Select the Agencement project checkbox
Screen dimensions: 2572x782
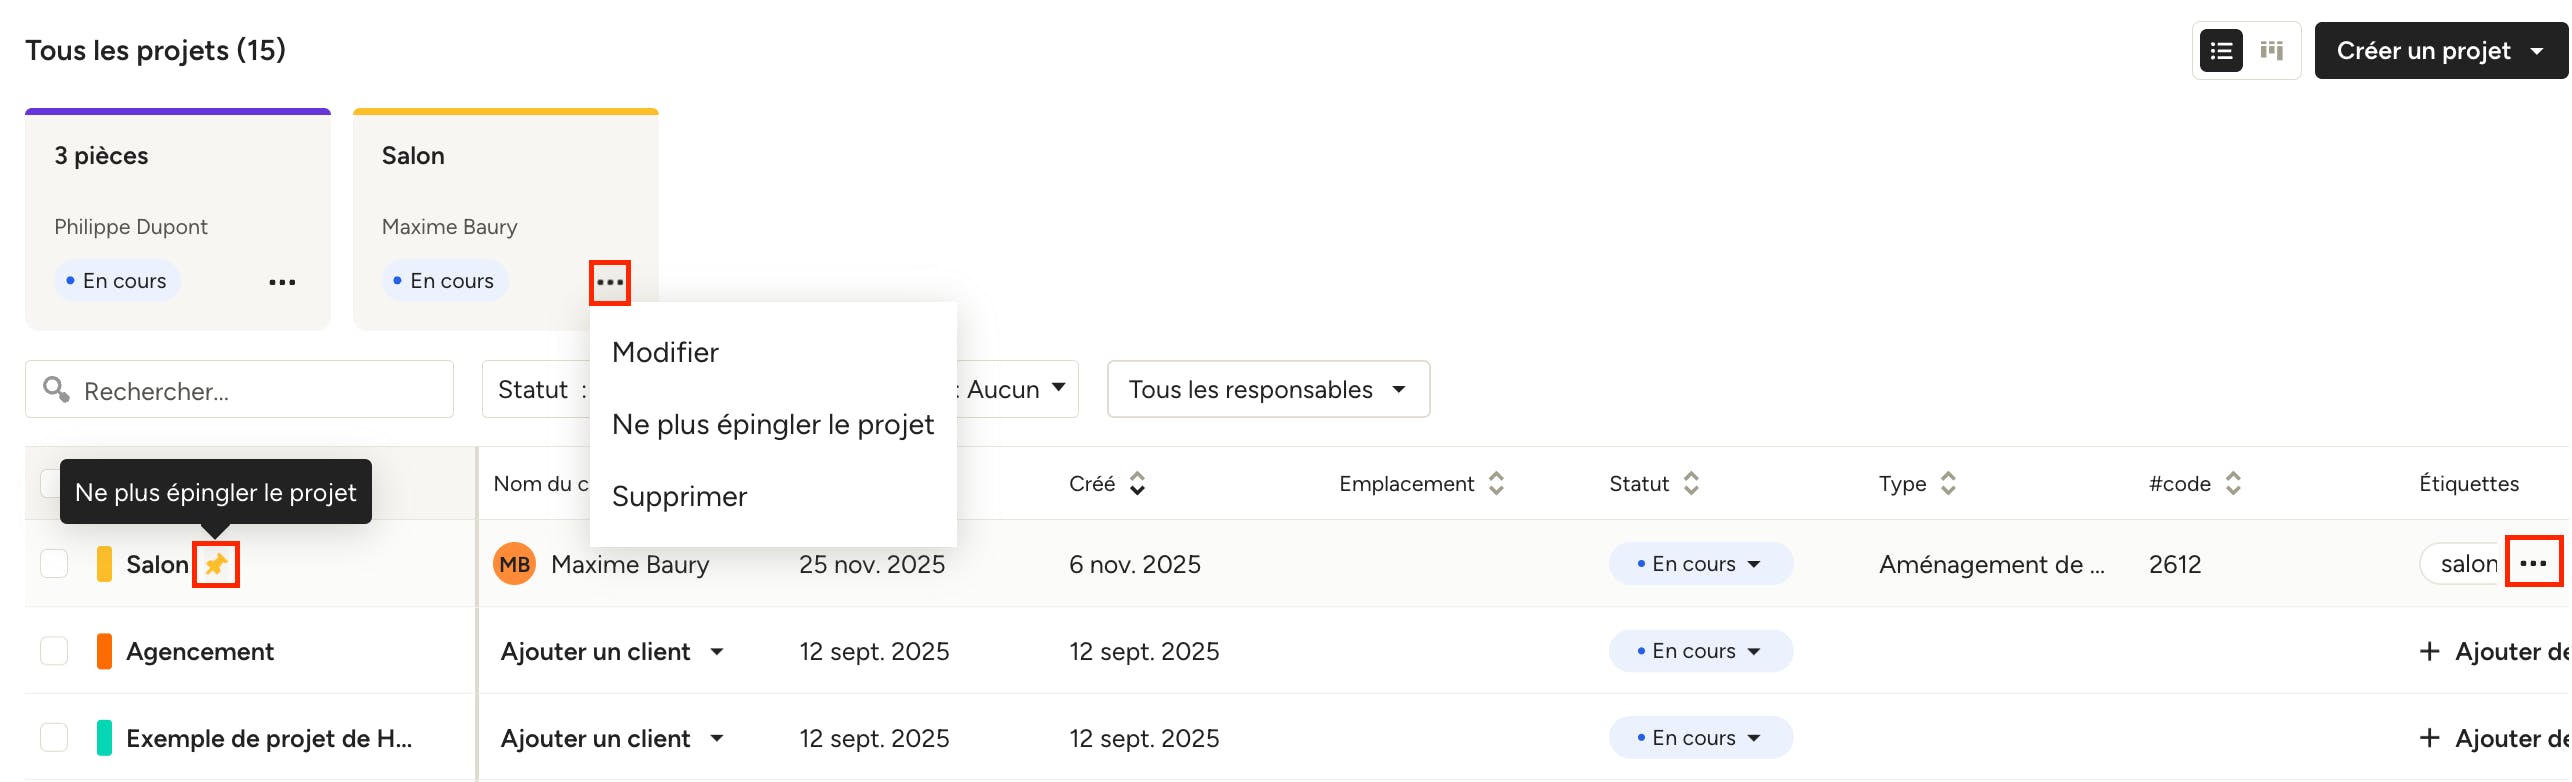54,651
